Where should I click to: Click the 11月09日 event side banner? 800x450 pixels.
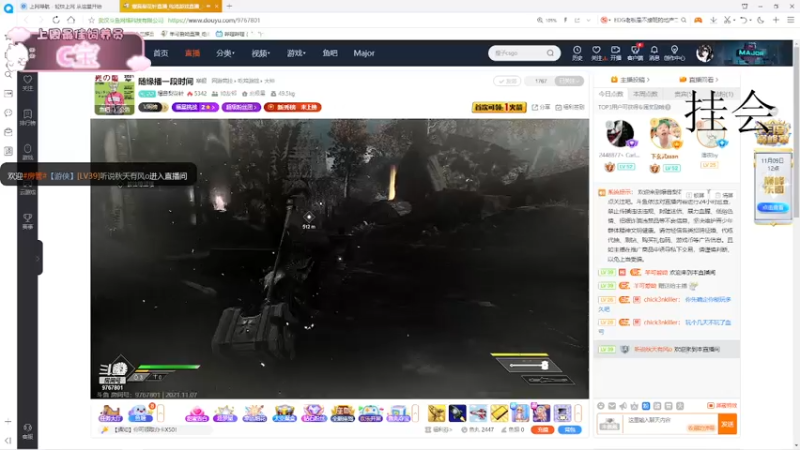773,186
